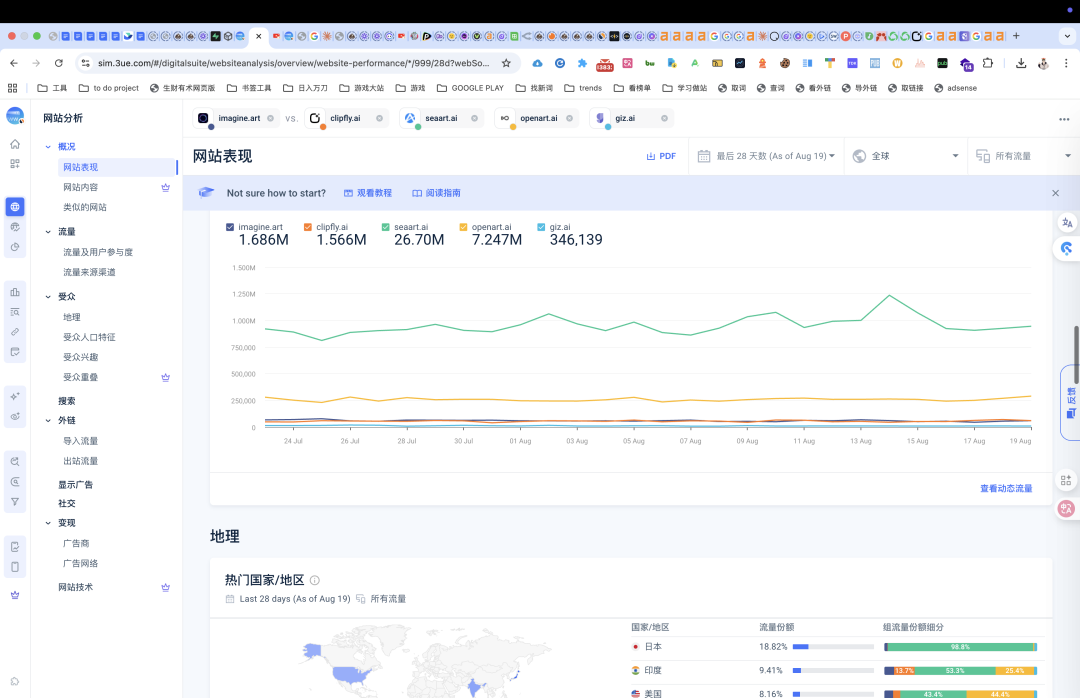
Task: Open the adsense bookmark
Action: tap(955, 88)
